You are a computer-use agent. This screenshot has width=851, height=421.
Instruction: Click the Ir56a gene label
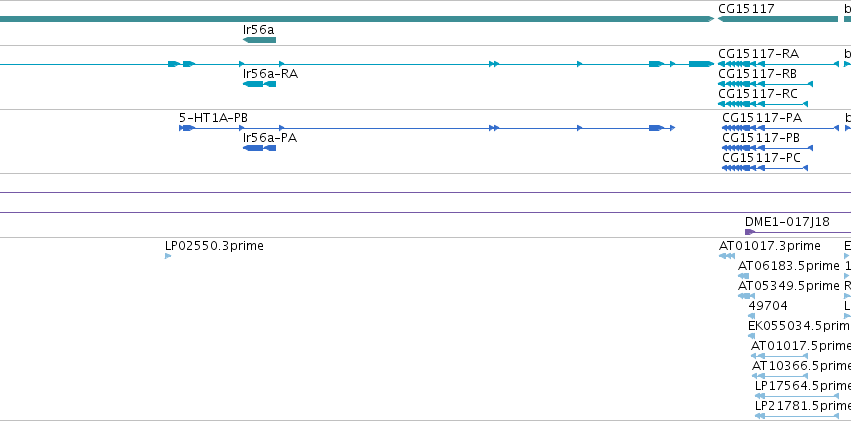coord(258,29)
